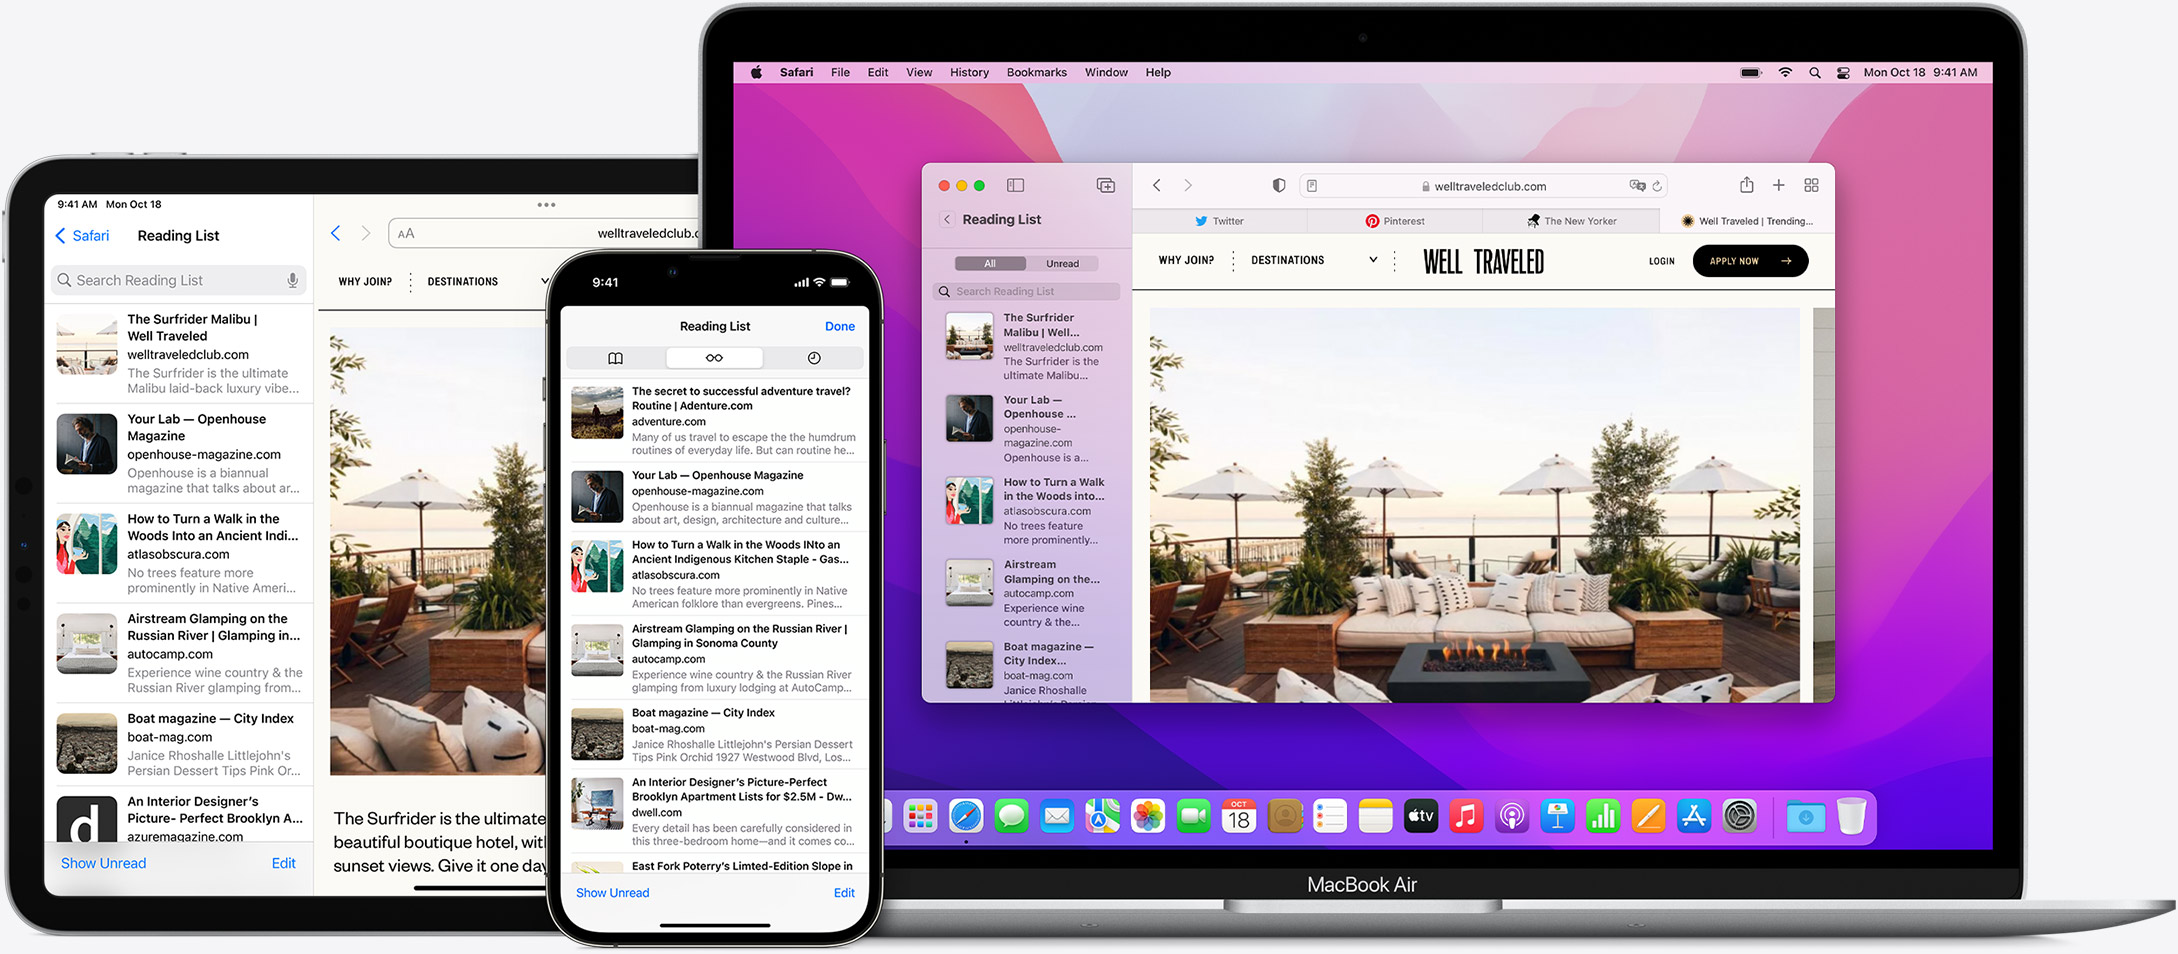Toggle the sidebar icon in Mac Safari
This screenshot has height=954, width=2178.
(x=1015, y=185)
